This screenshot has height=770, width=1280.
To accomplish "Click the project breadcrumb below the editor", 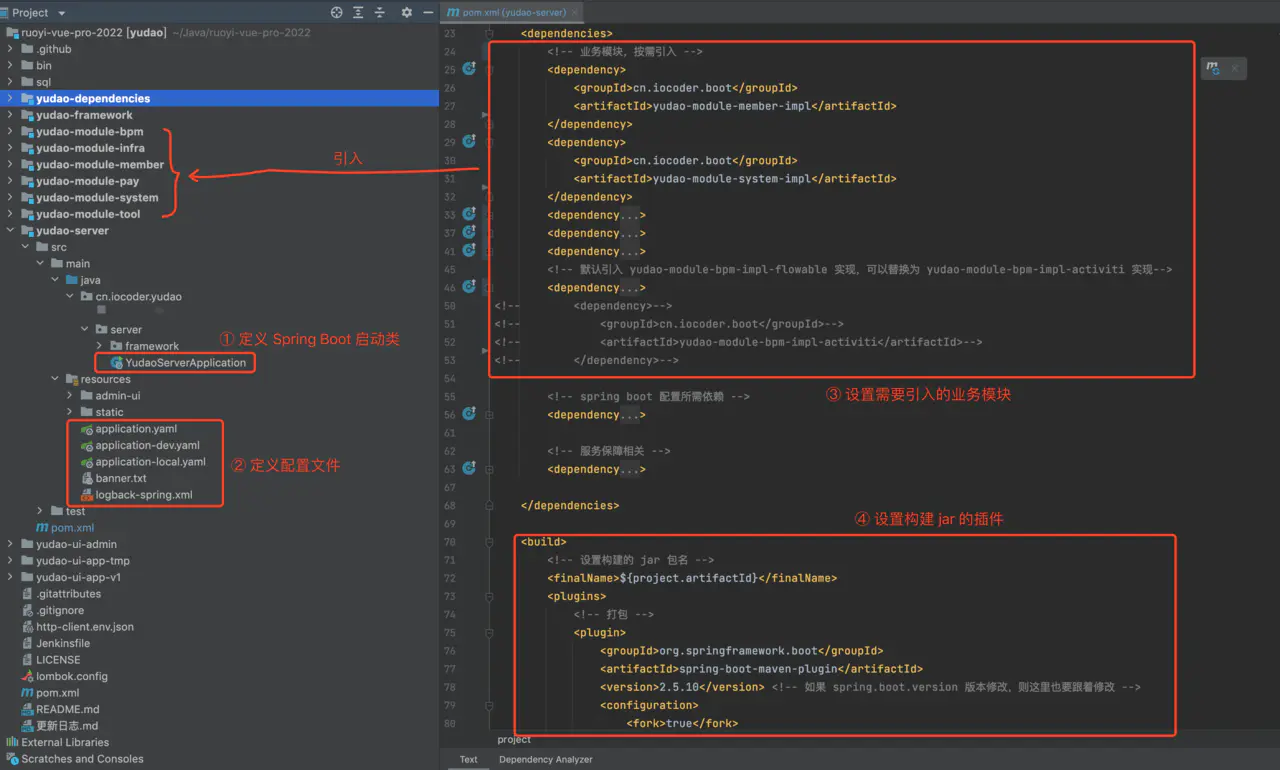I will [x=514, y=739].
